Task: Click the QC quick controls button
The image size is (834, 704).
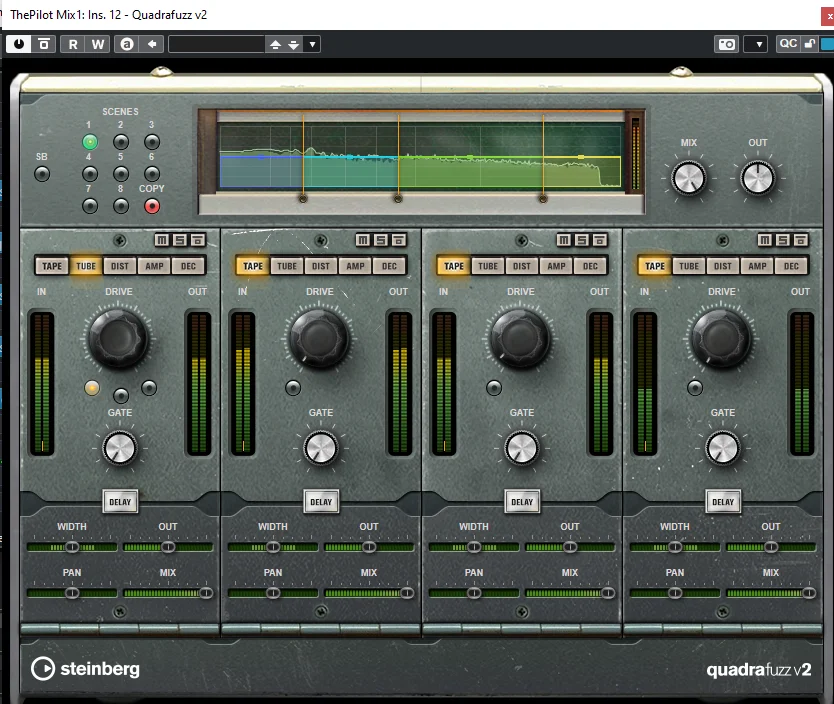Action: 787,44
